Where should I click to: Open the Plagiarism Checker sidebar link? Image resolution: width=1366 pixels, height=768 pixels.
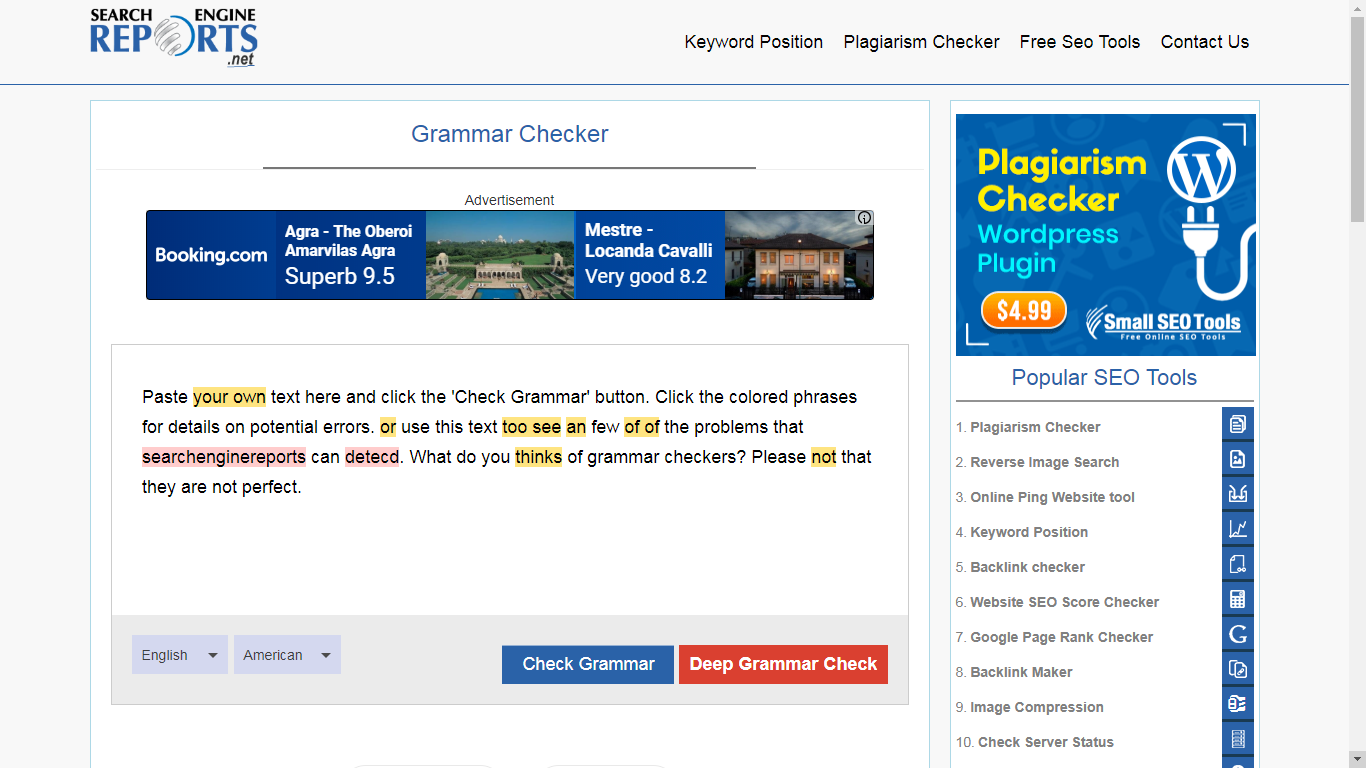[1035, 427]
